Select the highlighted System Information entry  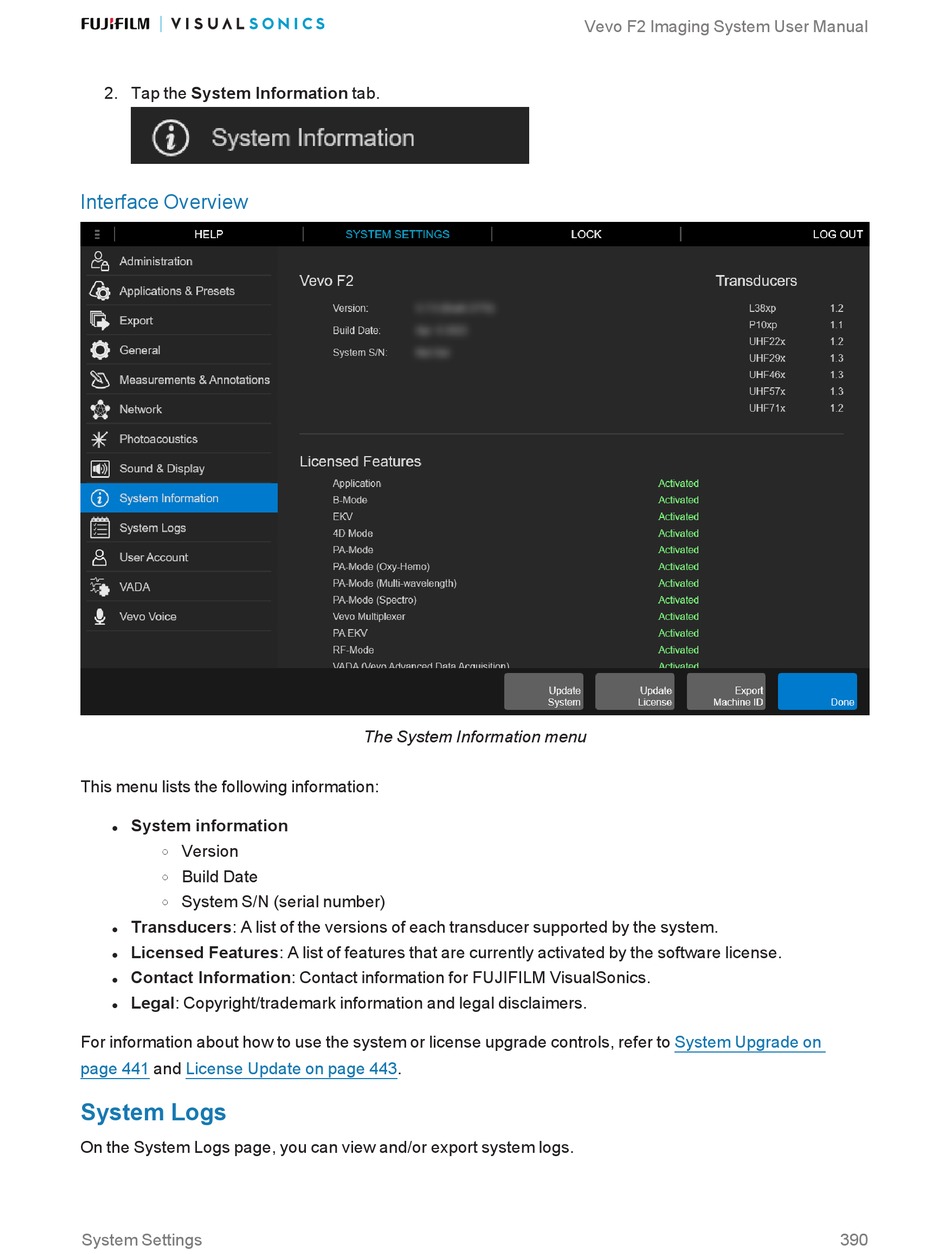pyautogui.click(x=179, y=498)
